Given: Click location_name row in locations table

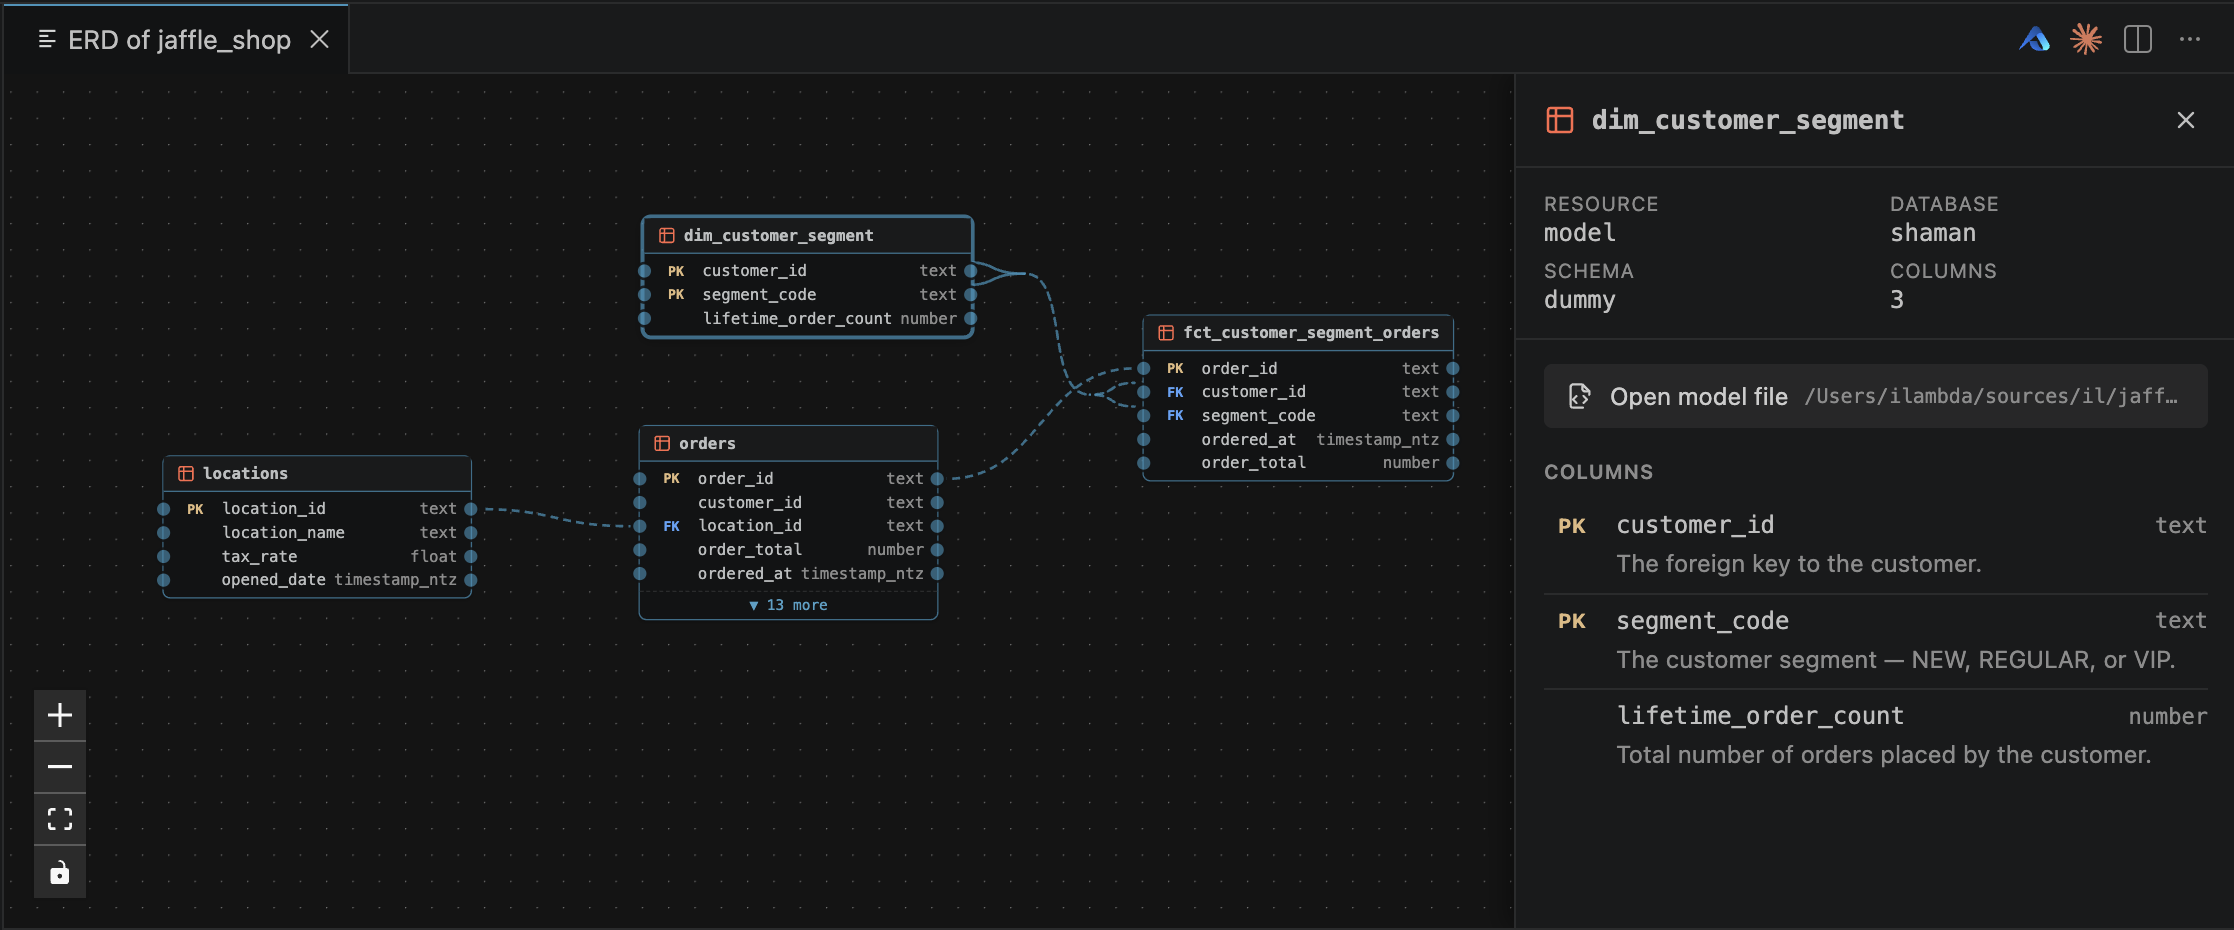Looking at the screenshot, I should (x=317, y=532).
